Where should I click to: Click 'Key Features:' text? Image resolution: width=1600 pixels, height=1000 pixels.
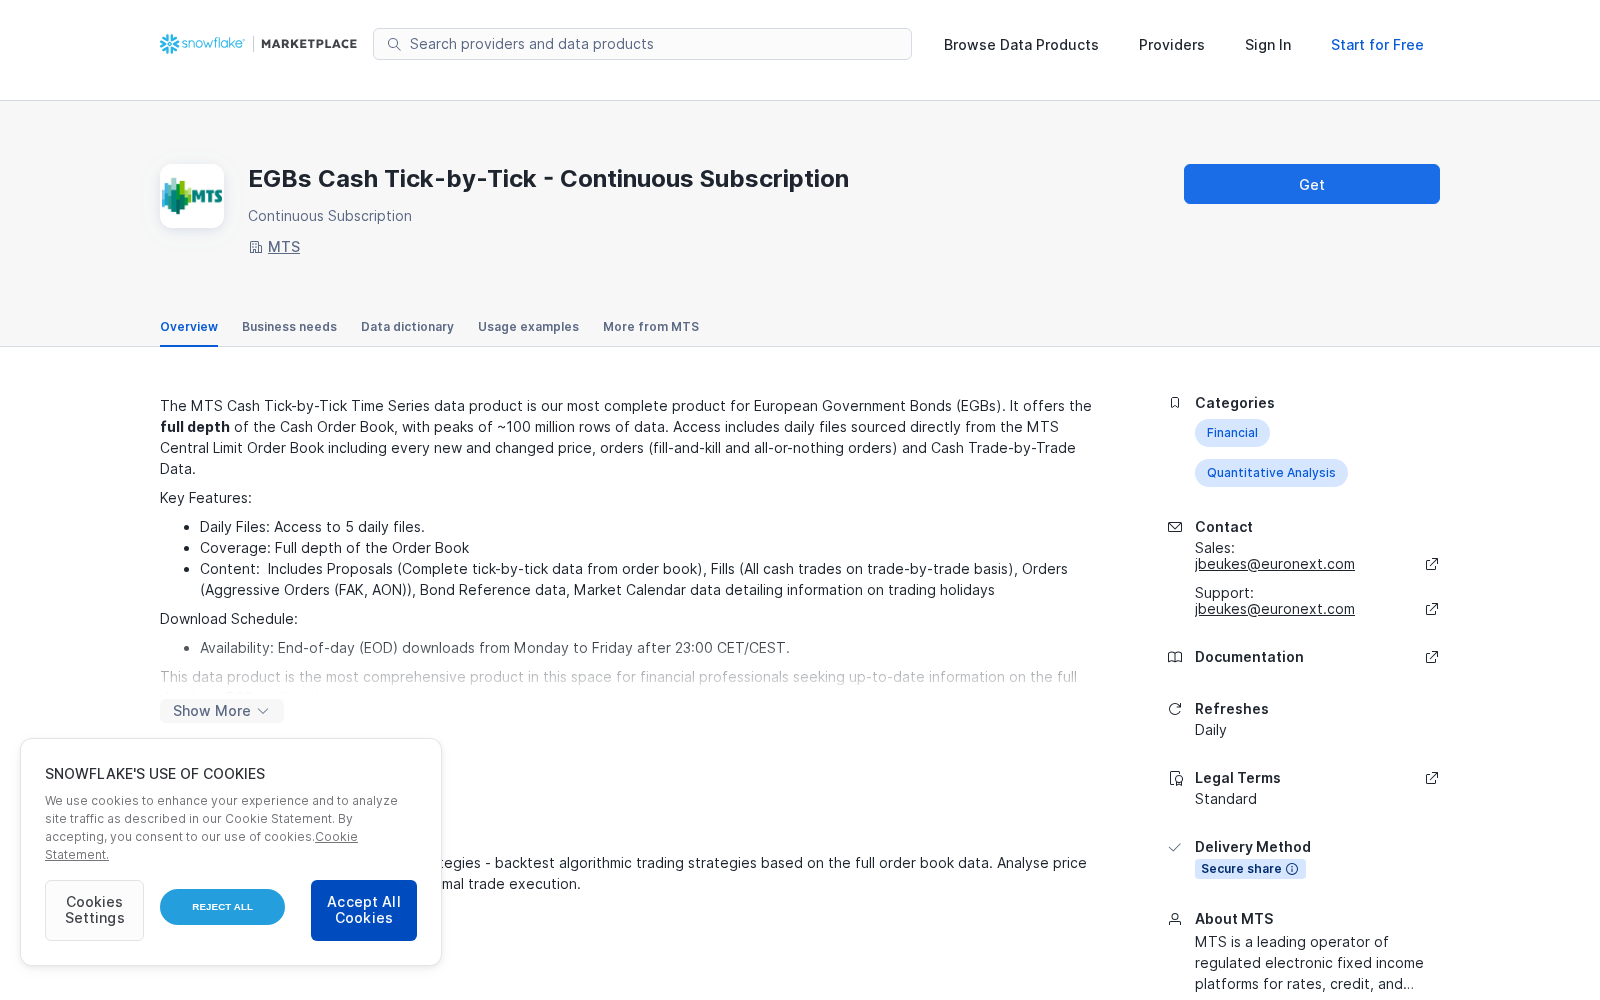click(206, 498)
